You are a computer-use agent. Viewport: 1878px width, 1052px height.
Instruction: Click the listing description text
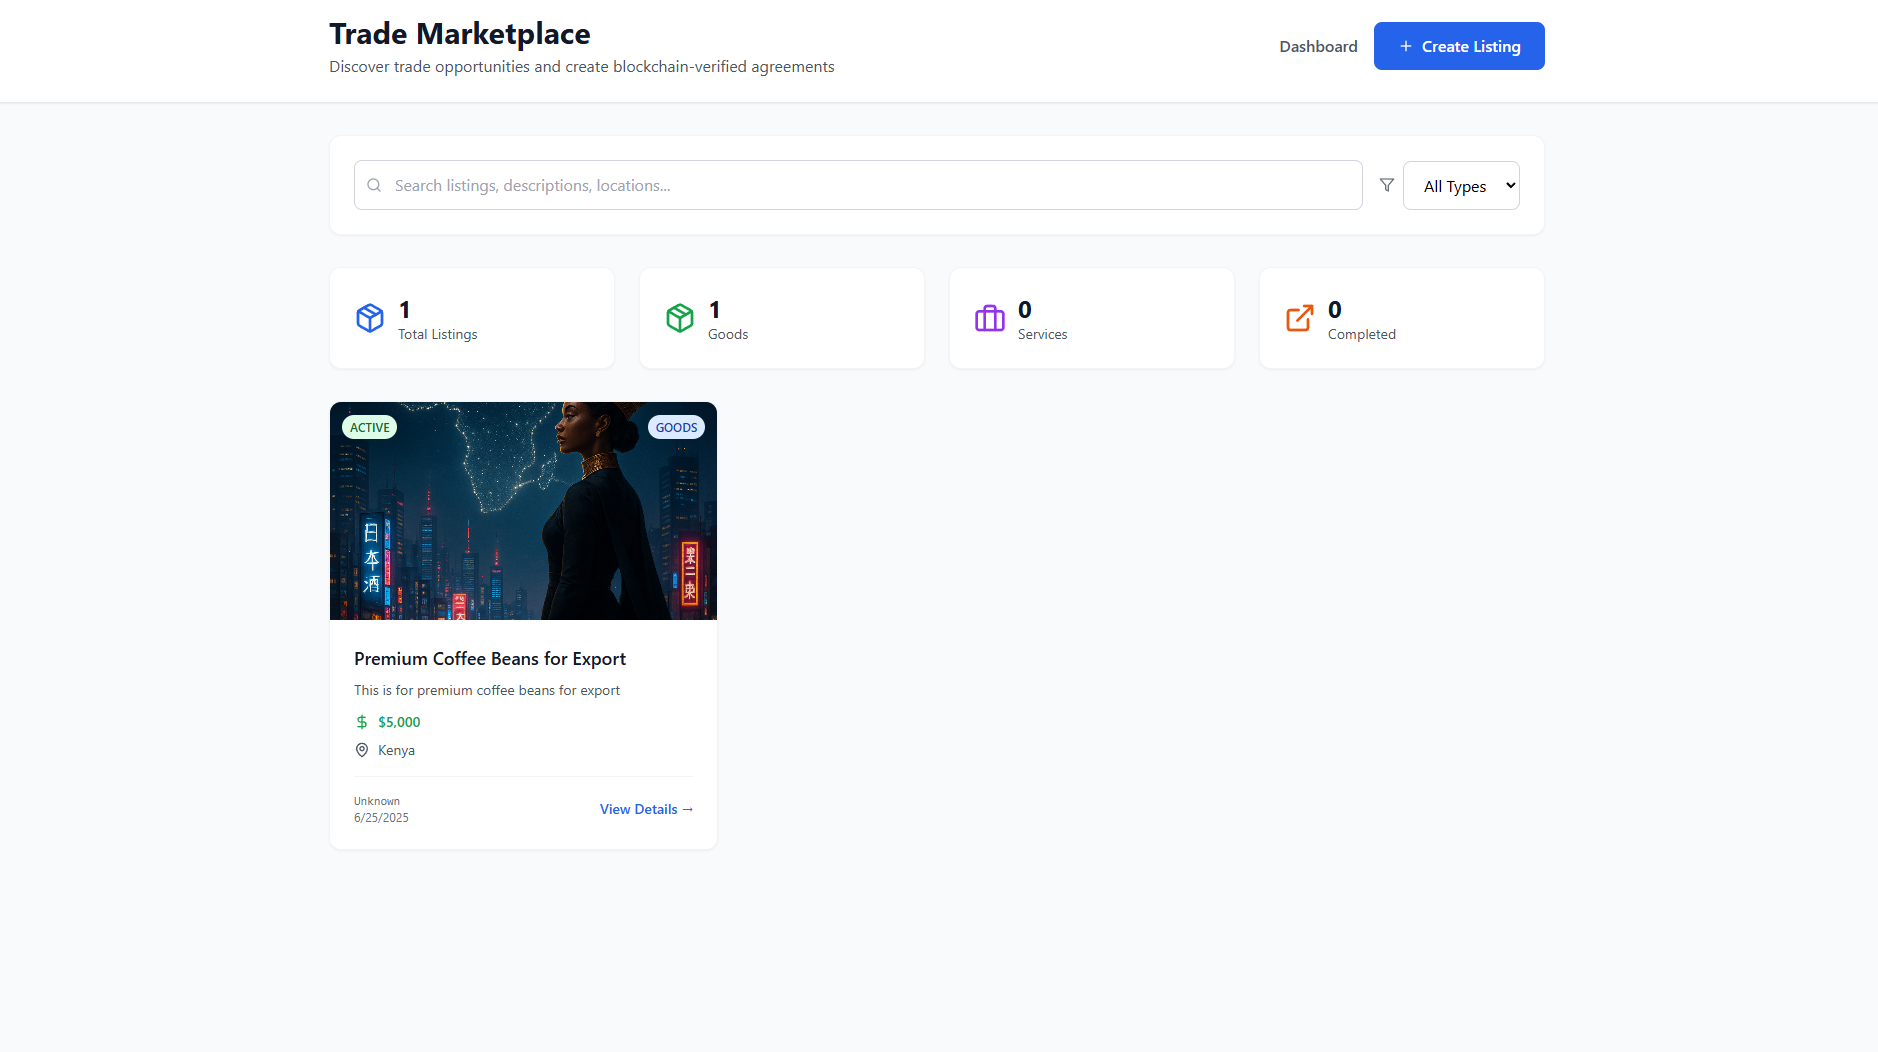tap(487, 690)
